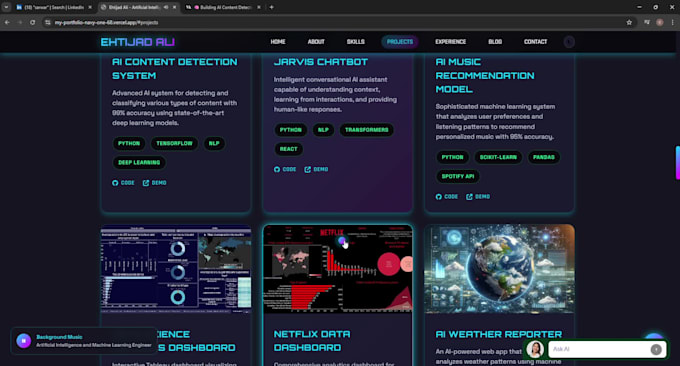Open Demo link for Jarvis Chatbot

[316, 170]
